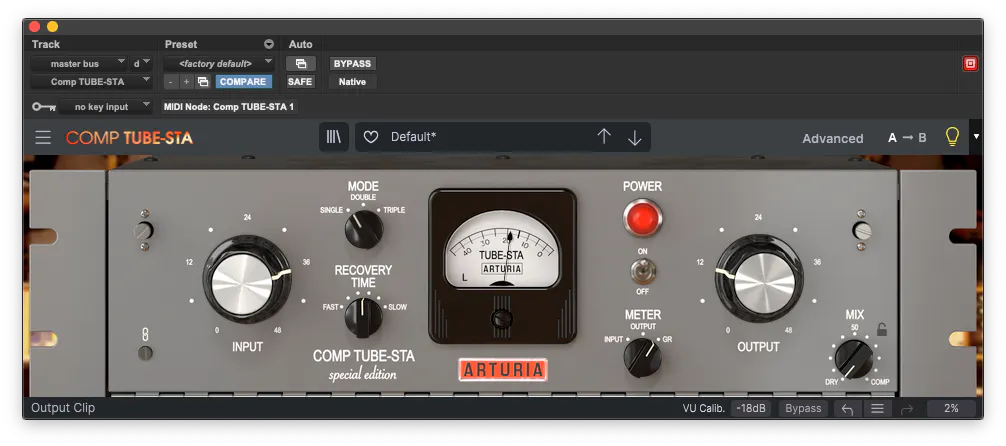Click the key input key icon
This screenshot has width=1006, height=446.
click(44, 107)
